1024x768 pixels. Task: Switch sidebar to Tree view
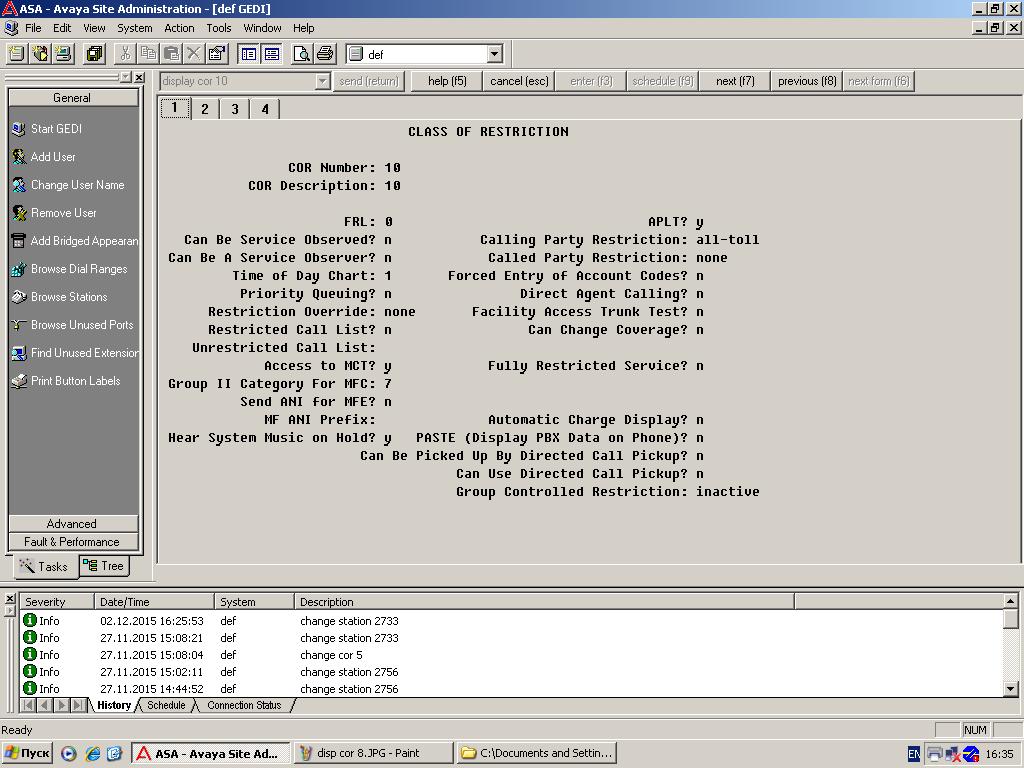point(104,566)
